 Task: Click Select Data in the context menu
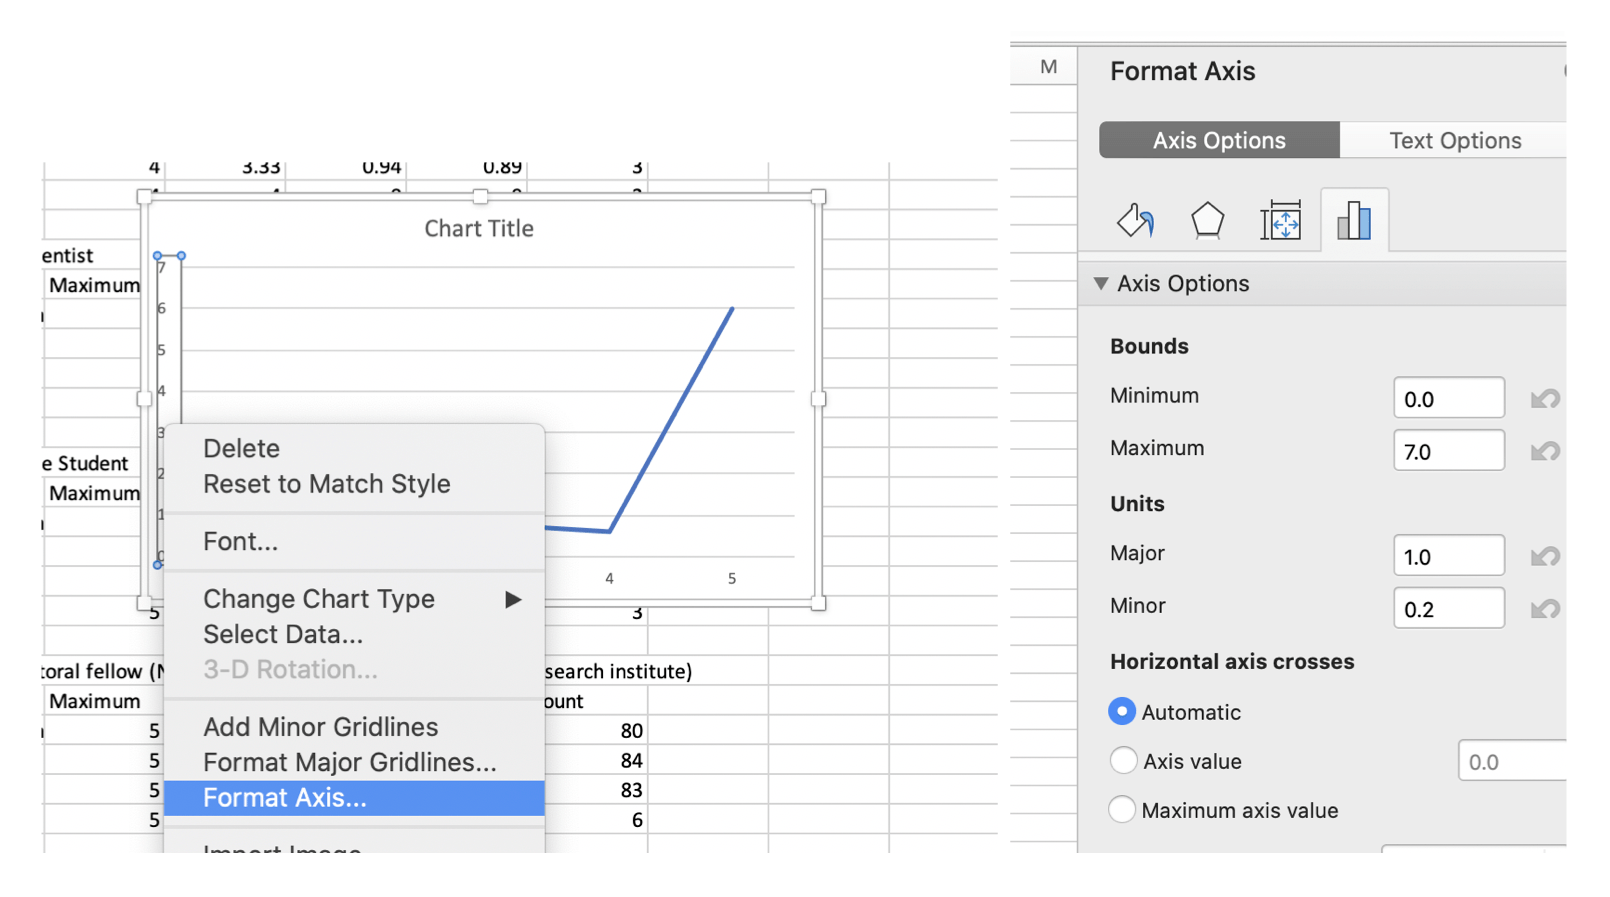283,634
